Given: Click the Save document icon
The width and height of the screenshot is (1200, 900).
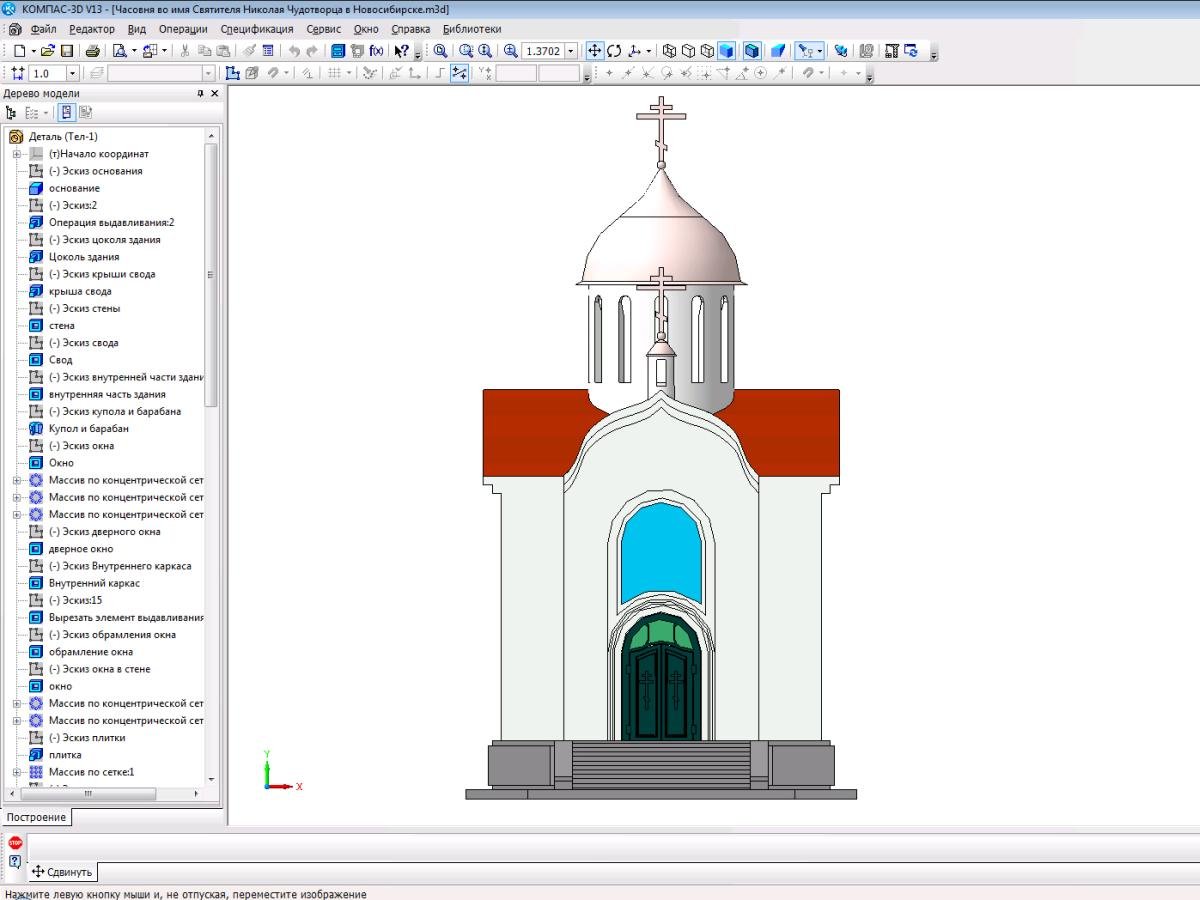Looking at the screenshot, I should coord(67,51).
